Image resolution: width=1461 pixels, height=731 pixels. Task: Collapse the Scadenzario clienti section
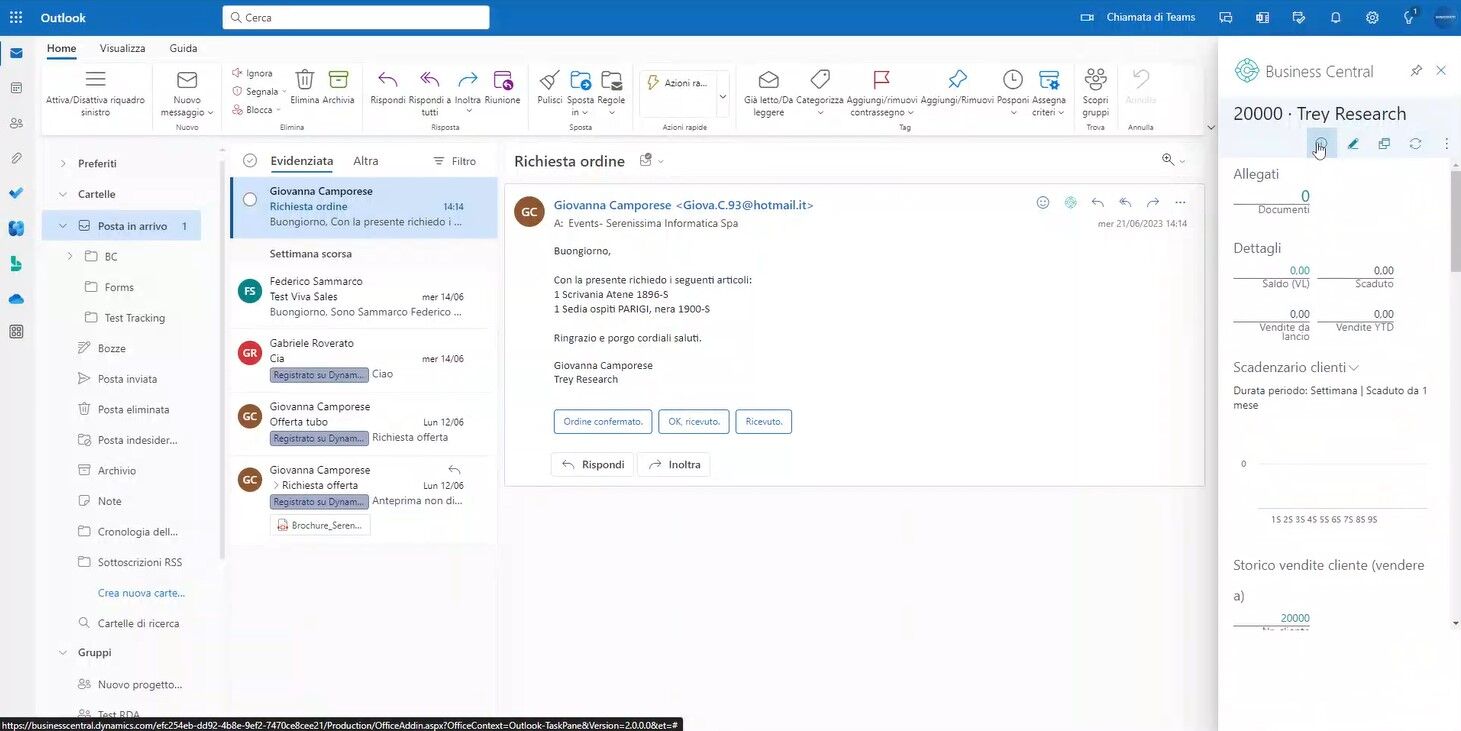tap(1353, 367)
